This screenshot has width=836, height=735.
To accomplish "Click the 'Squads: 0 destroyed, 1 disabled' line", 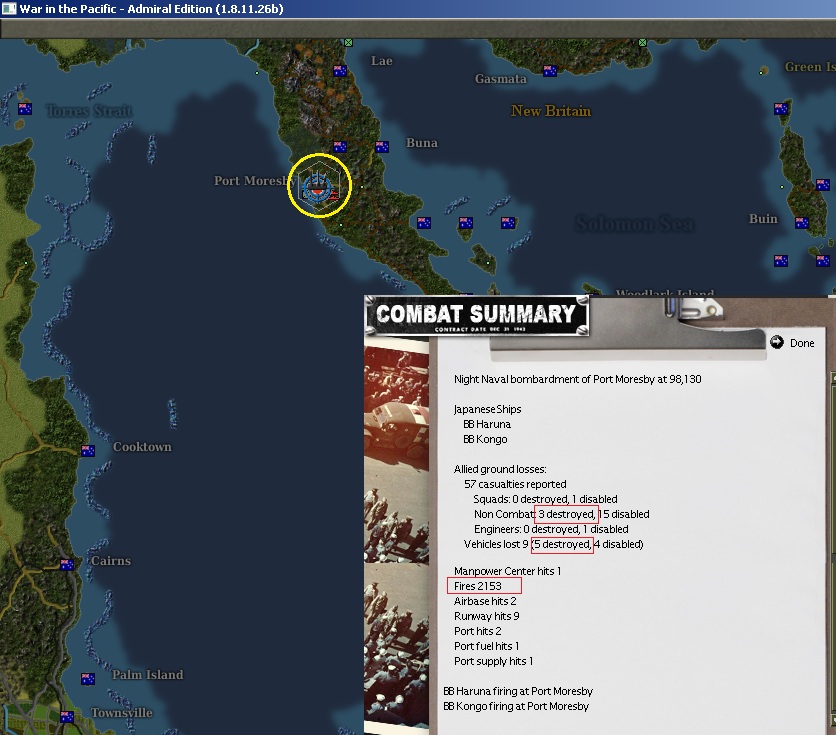I will 545,499.
